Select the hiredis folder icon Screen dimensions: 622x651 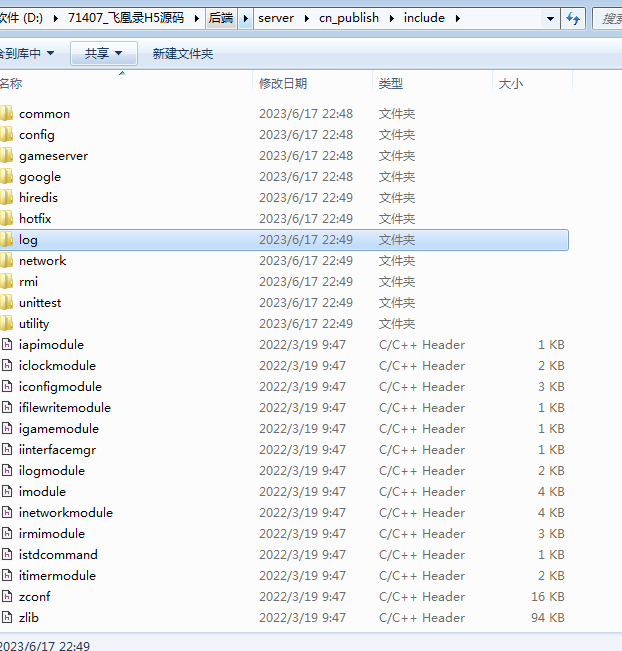[6, 198]
